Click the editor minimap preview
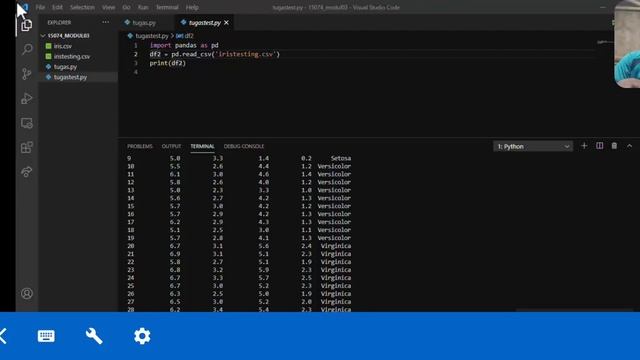640x360 pixels. point(604,42)
